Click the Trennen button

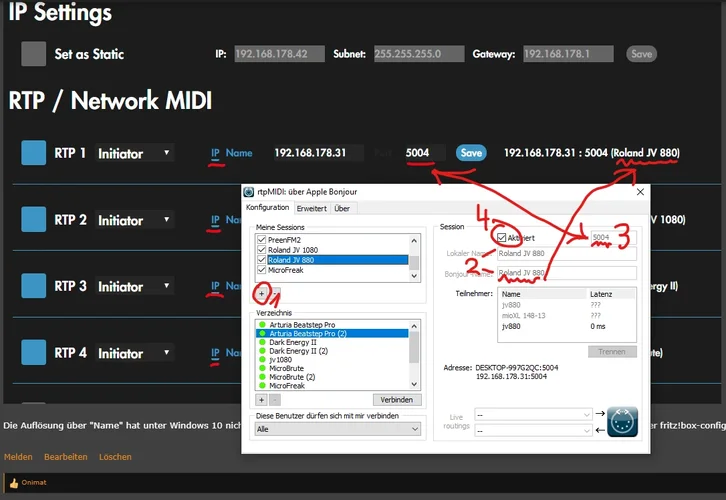tap(612, 352)
